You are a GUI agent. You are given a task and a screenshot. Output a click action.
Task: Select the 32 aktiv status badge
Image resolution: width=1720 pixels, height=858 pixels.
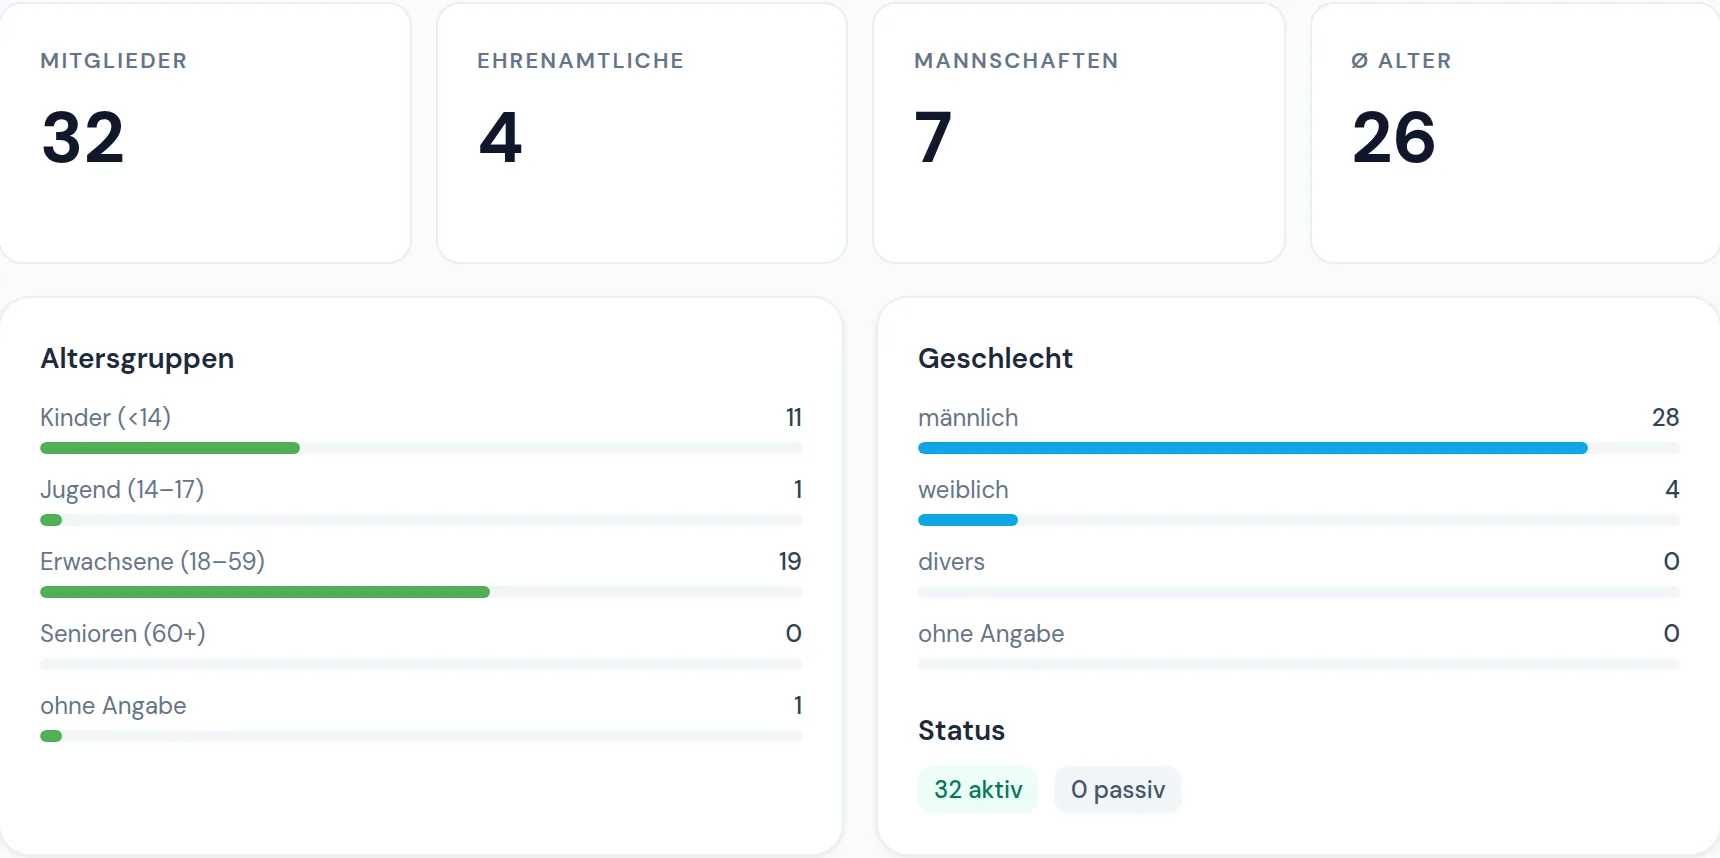(x=978, y=790)
